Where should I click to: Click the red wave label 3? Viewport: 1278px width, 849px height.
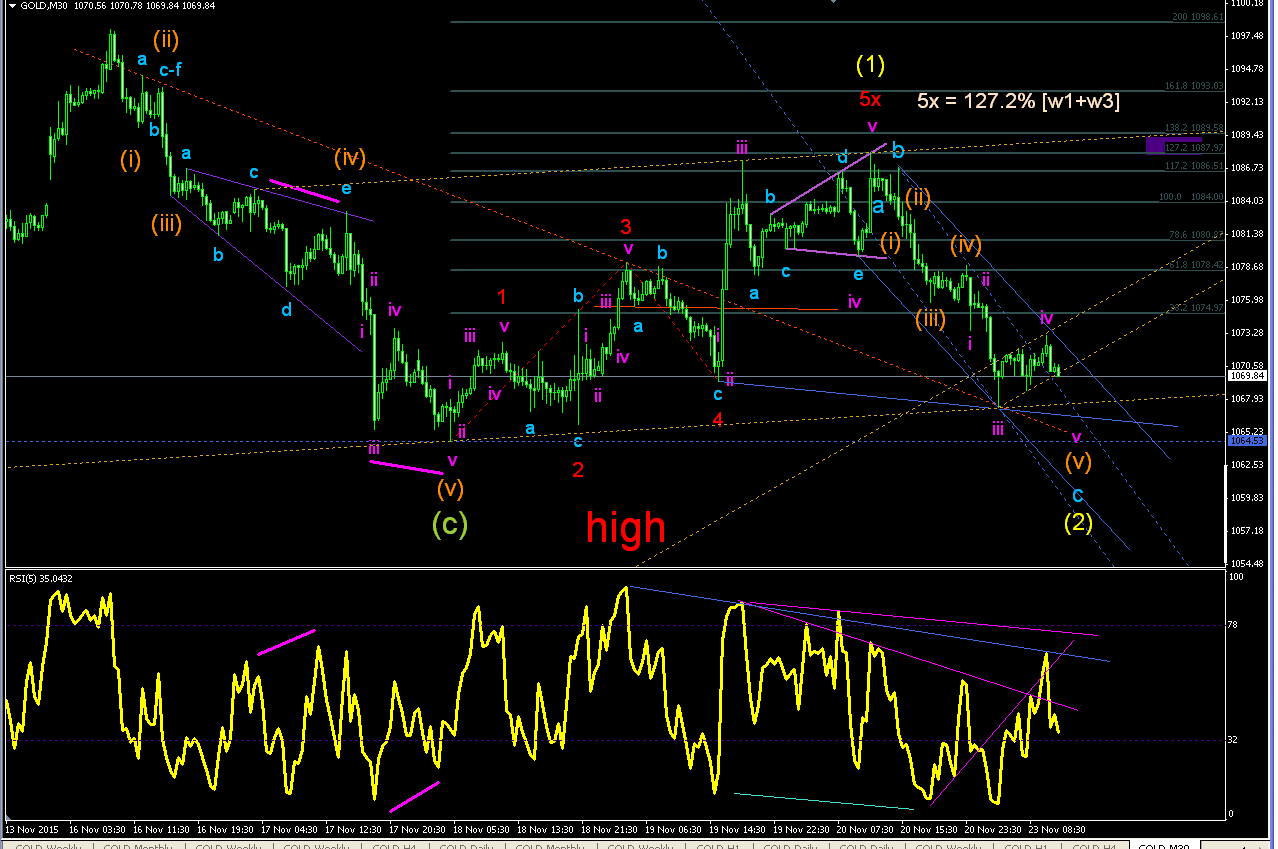625,226
